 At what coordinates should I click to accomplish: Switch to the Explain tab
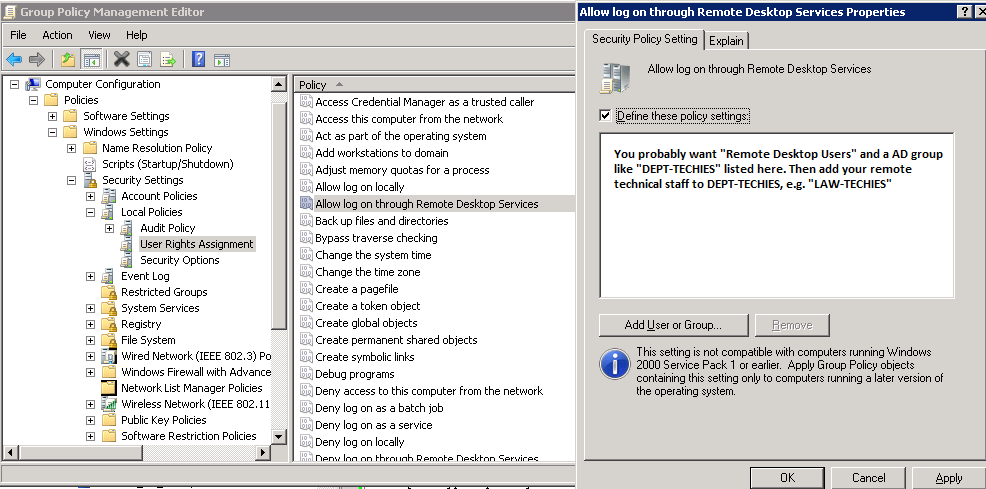[x=727, y=40]
